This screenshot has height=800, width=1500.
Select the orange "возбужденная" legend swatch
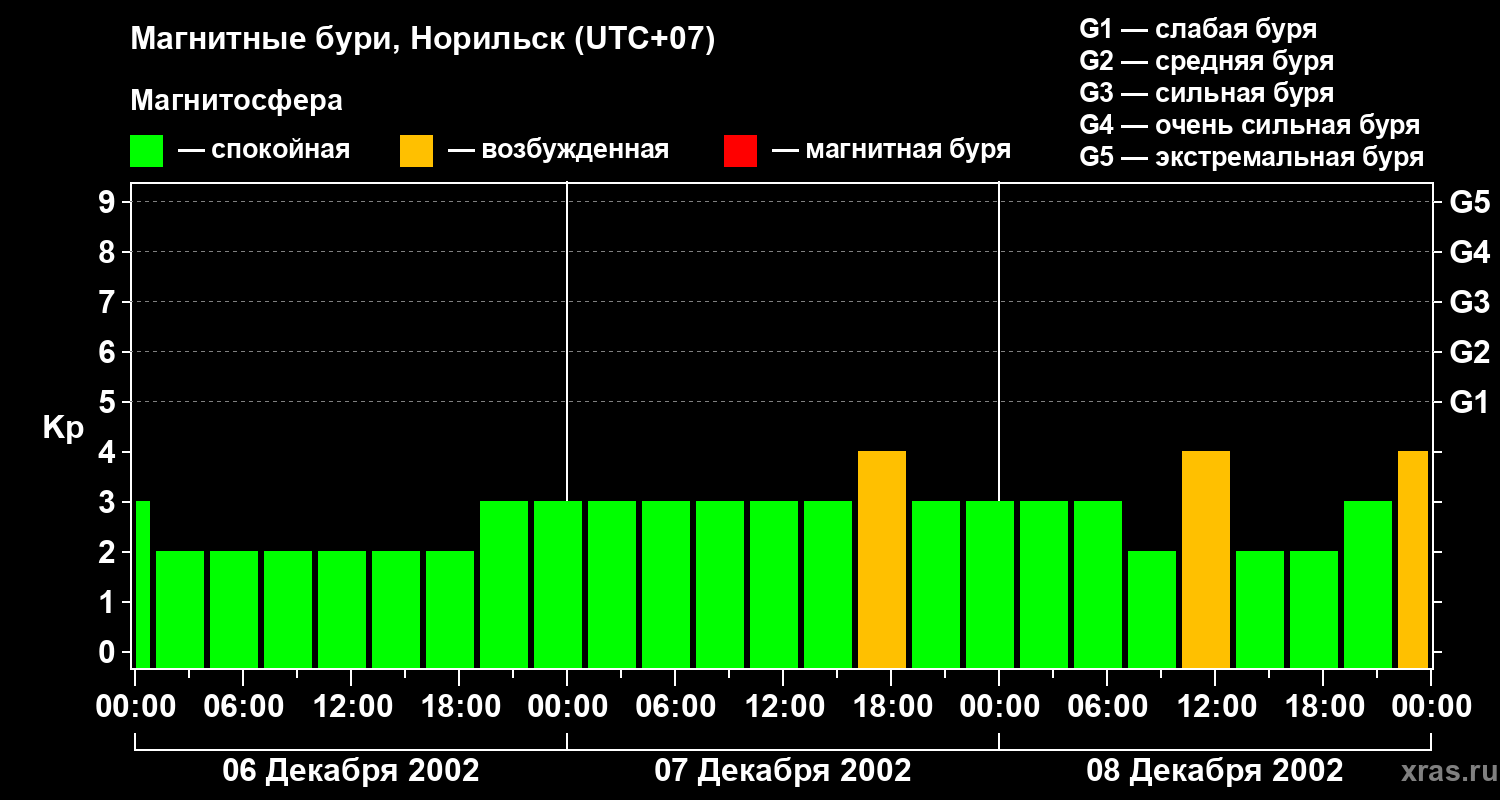point(416,151)
